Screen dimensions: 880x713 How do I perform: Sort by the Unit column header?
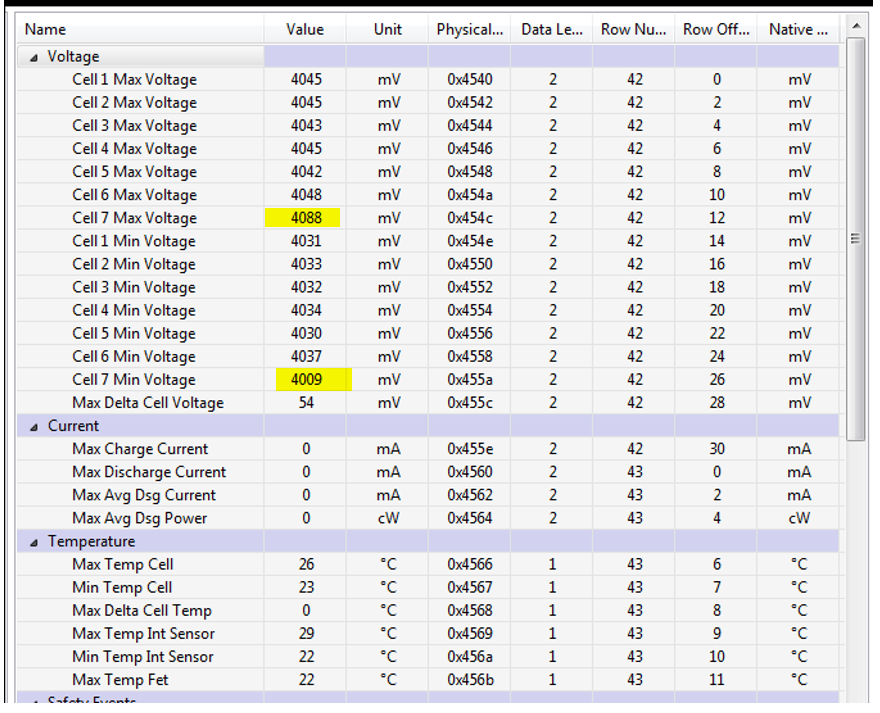pyautogui.click(x=387, y=29)
